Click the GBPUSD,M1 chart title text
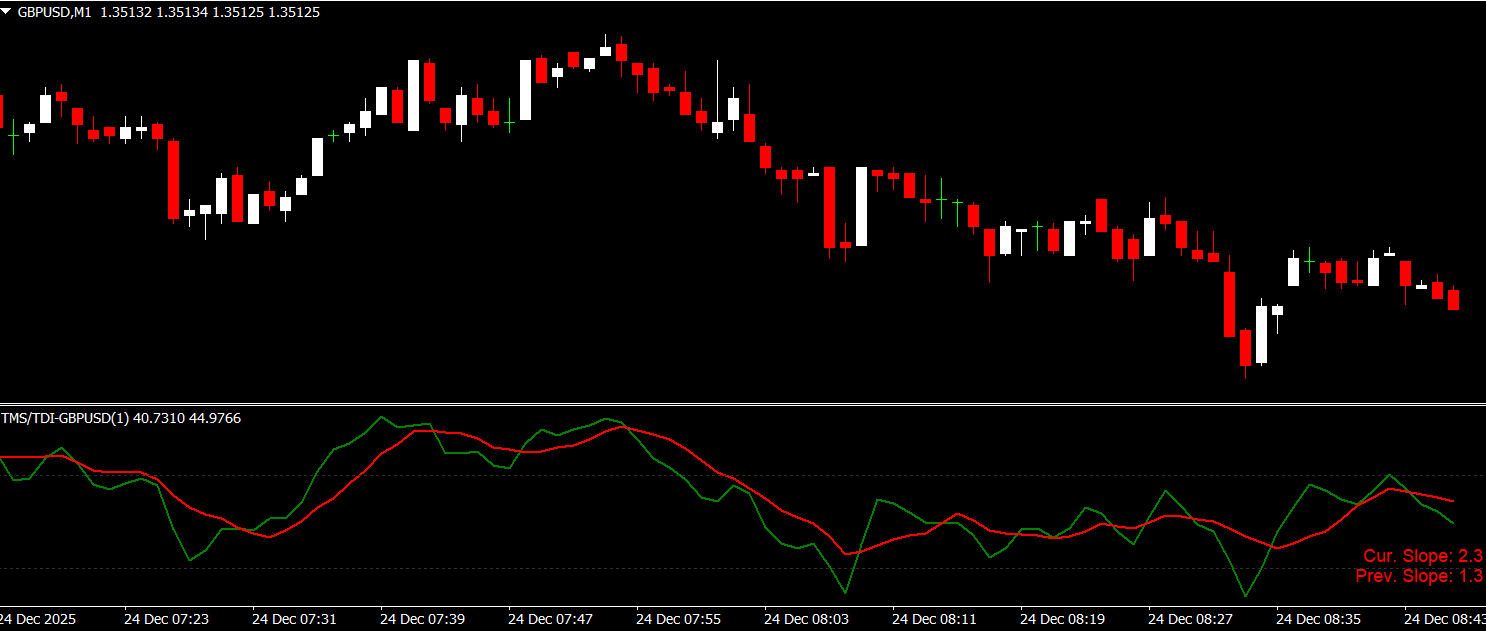 pos(56,12)
